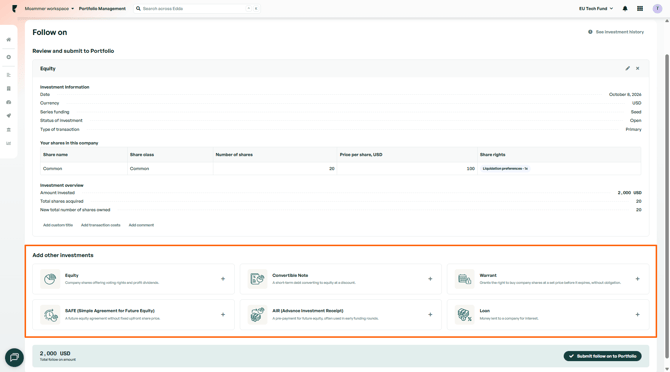This screenshot has width=670, height=372.
Task: Open the Home icon in the sidebar
Action: [x=9, y=40]
